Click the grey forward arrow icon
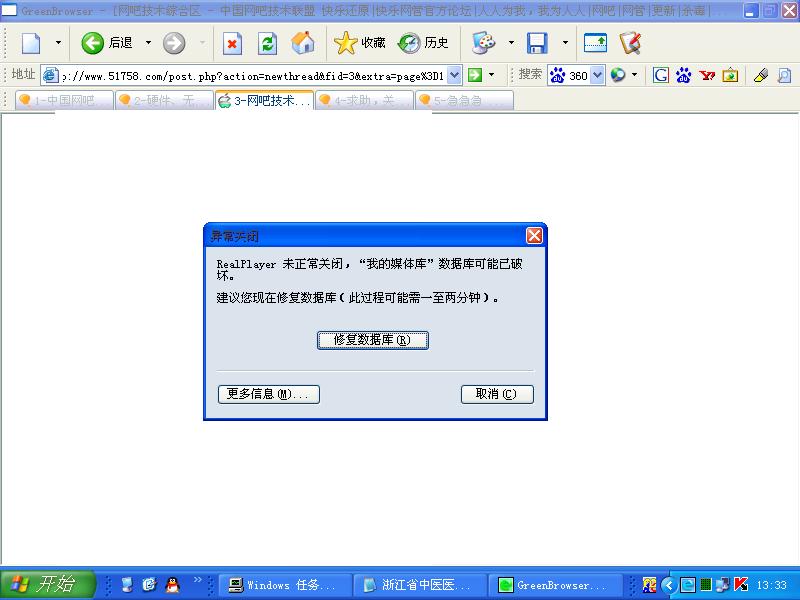The image size is (800, 600). [174, 43]
